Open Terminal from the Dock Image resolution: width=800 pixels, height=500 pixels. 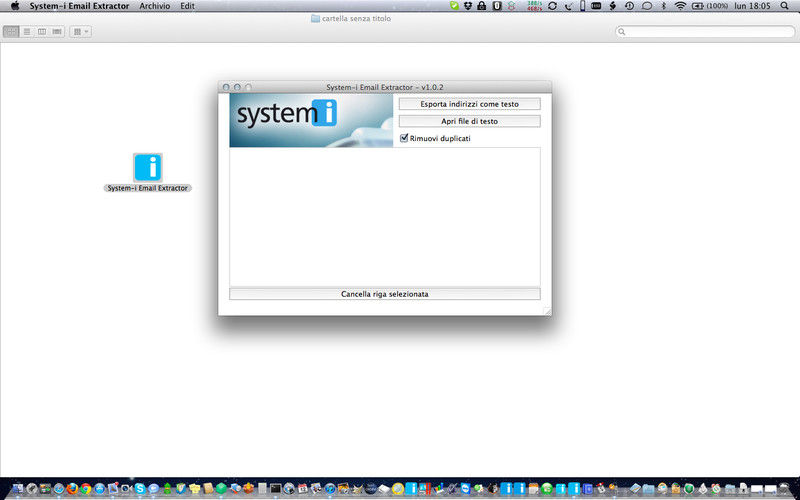pyautogui.click(x=276, y=488)
